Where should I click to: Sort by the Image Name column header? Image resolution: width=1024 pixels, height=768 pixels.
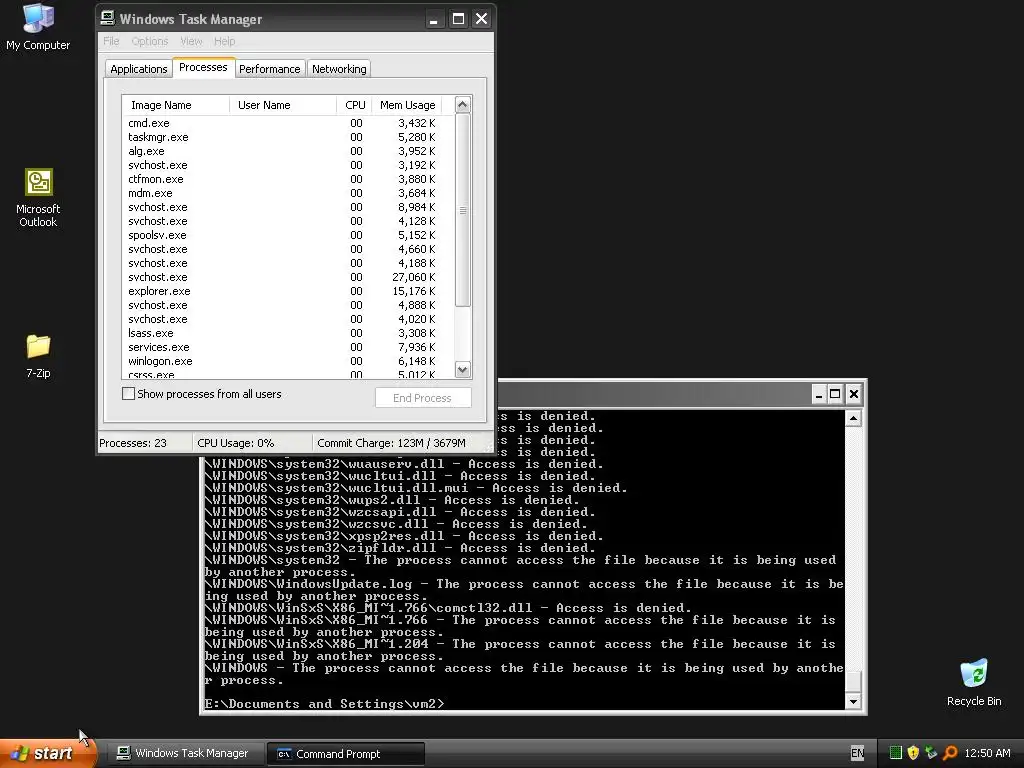176,105
